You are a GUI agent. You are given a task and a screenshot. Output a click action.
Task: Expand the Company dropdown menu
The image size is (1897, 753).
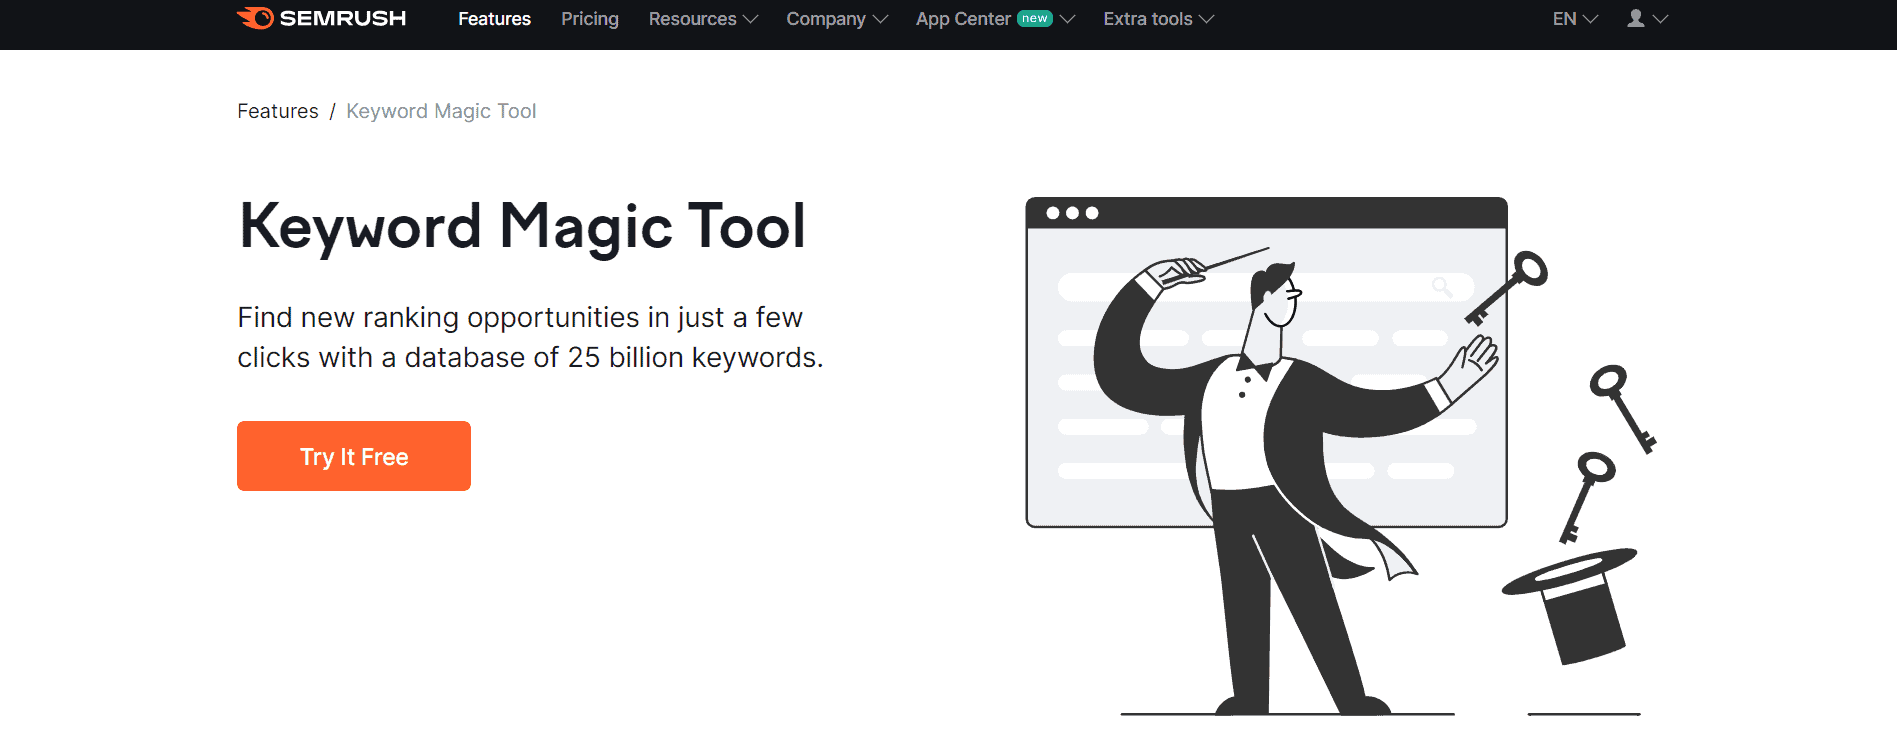click(836, 19)
